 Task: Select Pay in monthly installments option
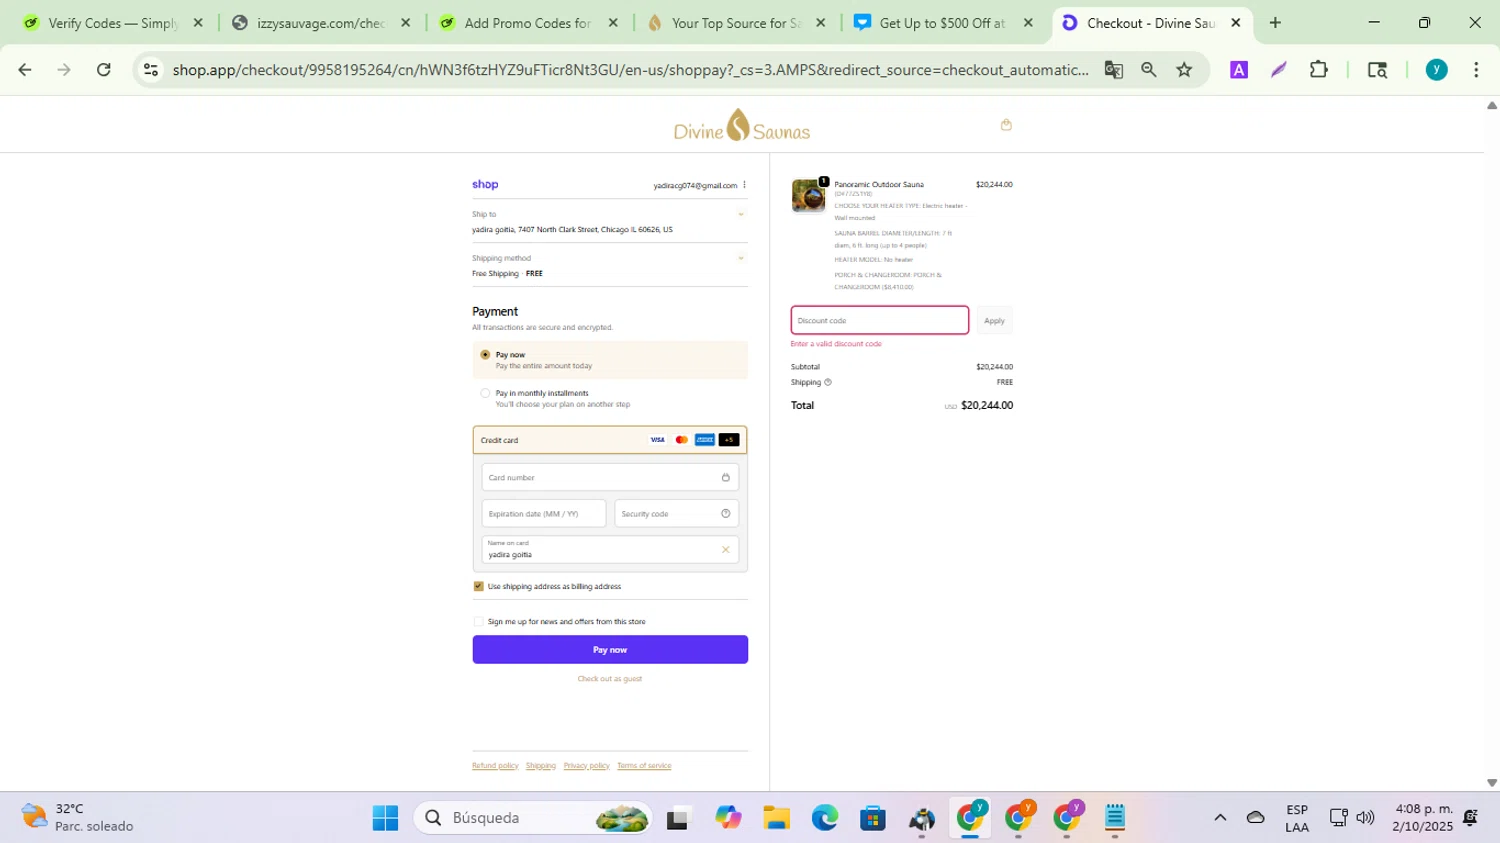pos(485,393)
